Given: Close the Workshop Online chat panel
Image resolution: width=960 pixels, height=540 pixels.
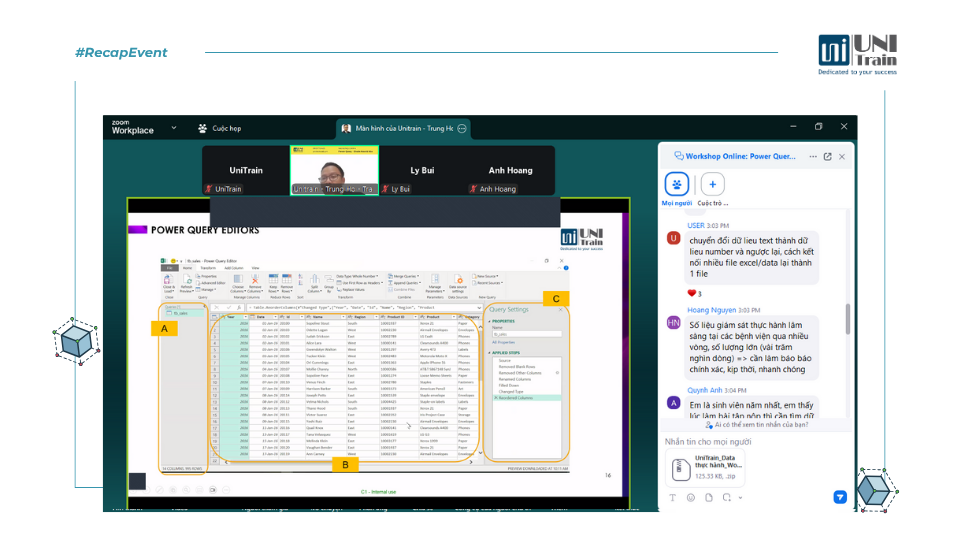Looking at the screenshot, I should [x=842, y=157].
